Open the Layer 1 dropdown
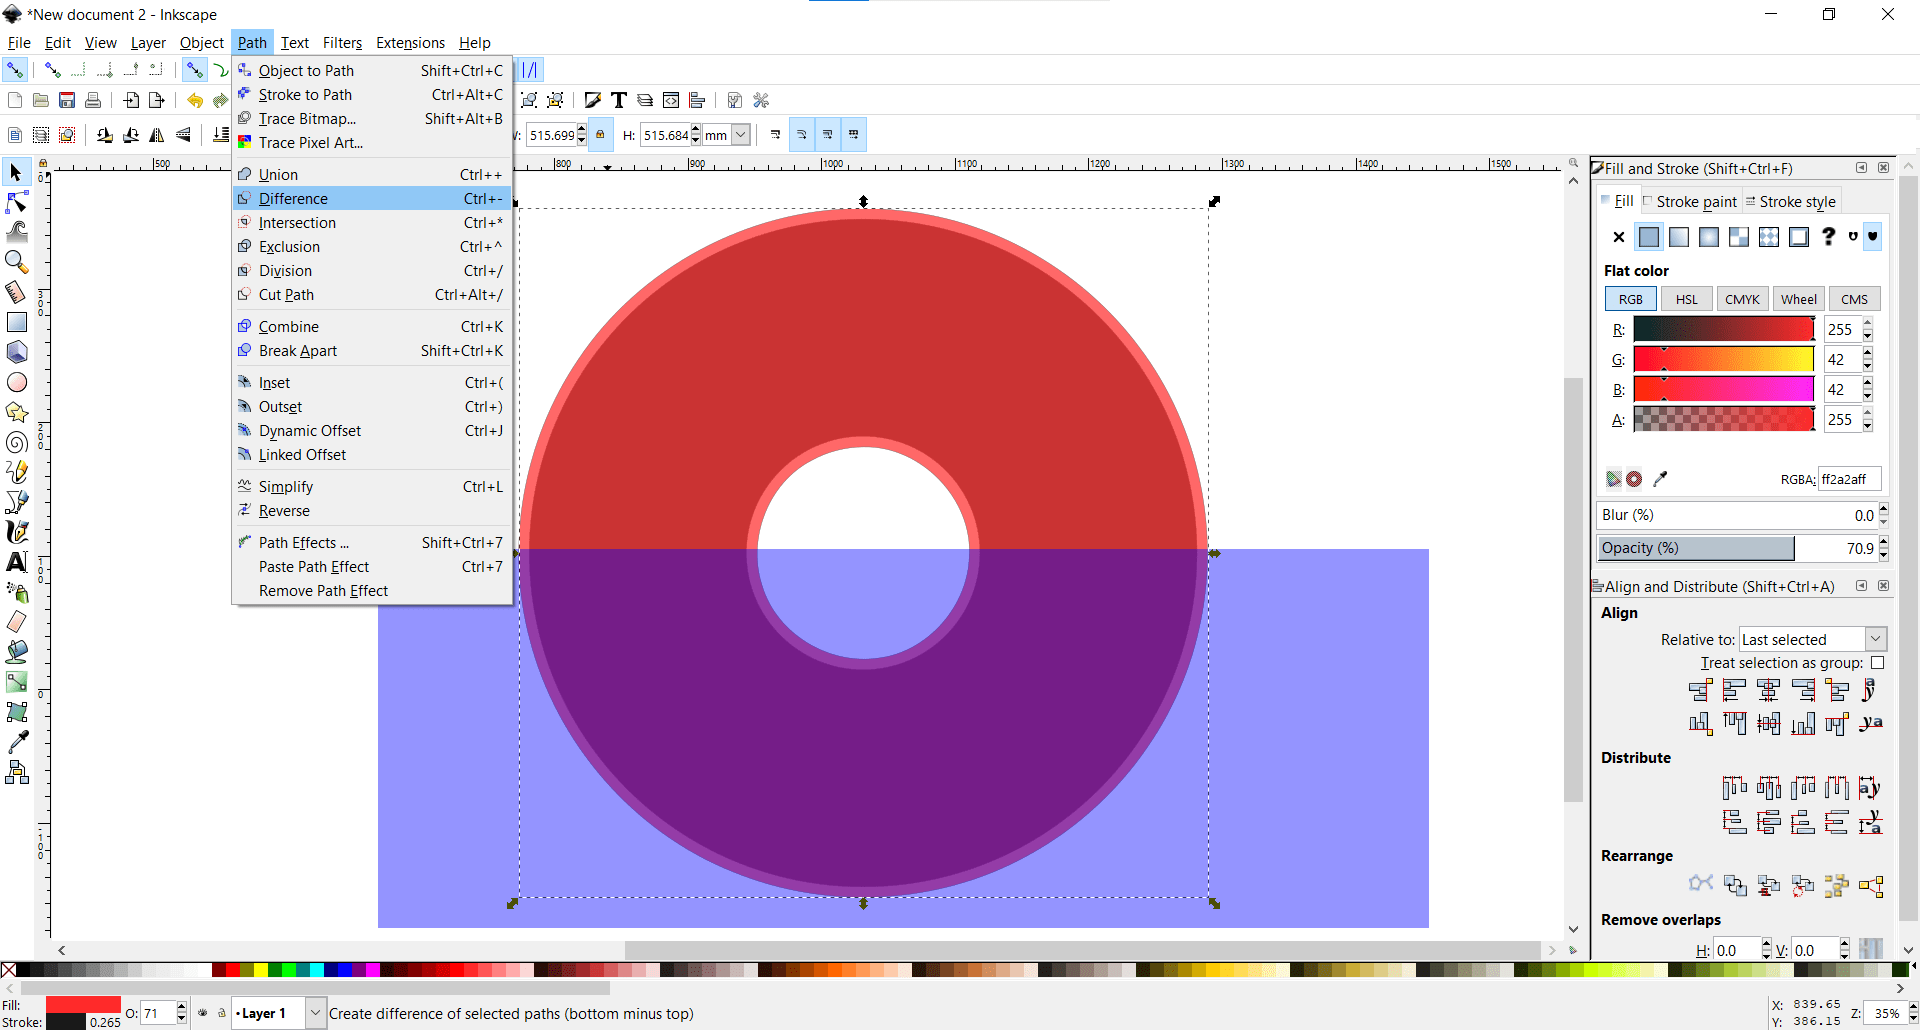This screenshot has height=1030, width=1920. point(315,1013)
